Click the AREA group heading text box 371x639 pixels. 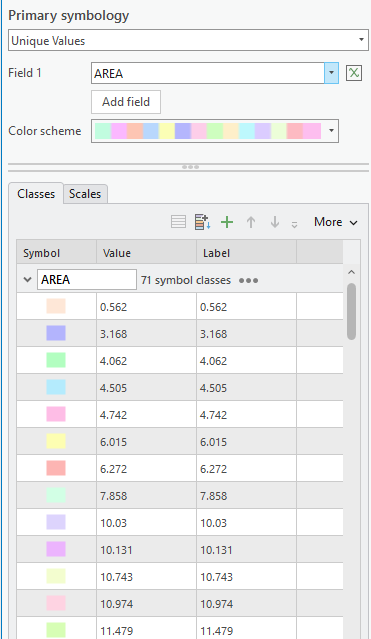pyautogui.click(x=87, y=280)
